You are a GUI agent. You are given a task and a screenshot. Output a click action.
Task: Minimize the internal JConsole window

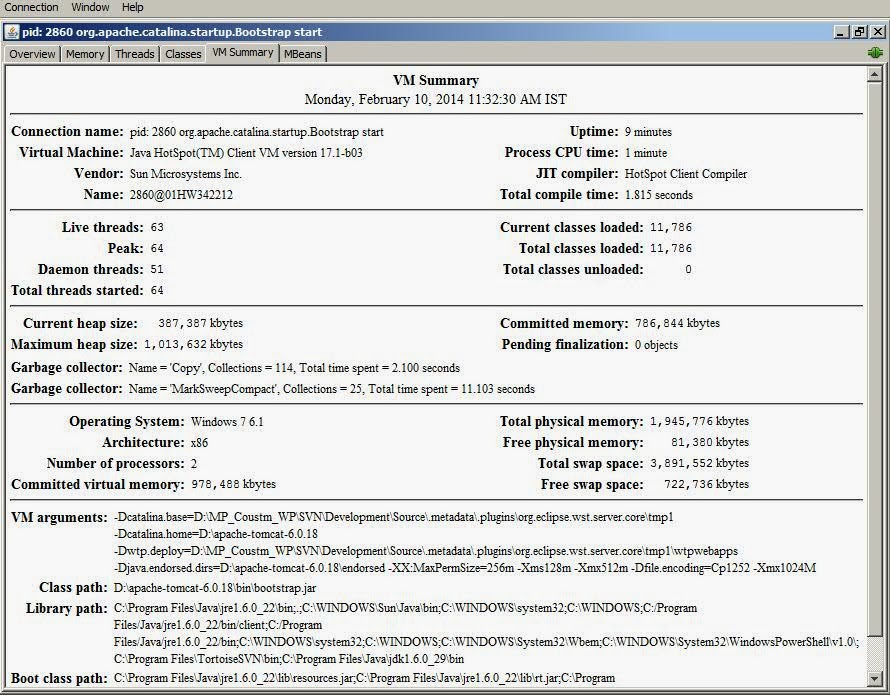842,32
